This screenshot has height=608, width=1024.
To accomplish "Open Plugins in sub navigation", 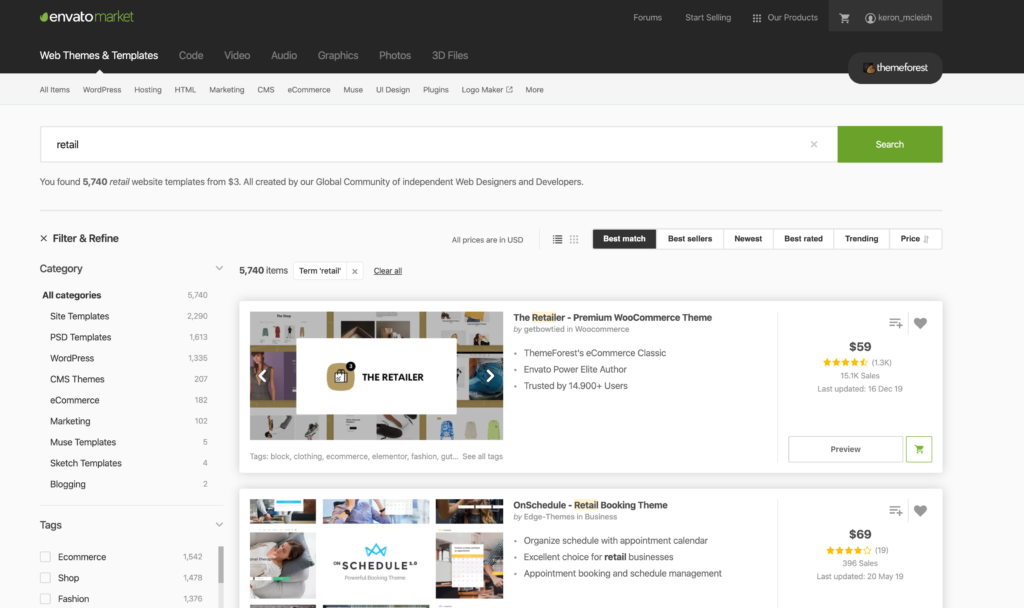I will coord(436,90).
